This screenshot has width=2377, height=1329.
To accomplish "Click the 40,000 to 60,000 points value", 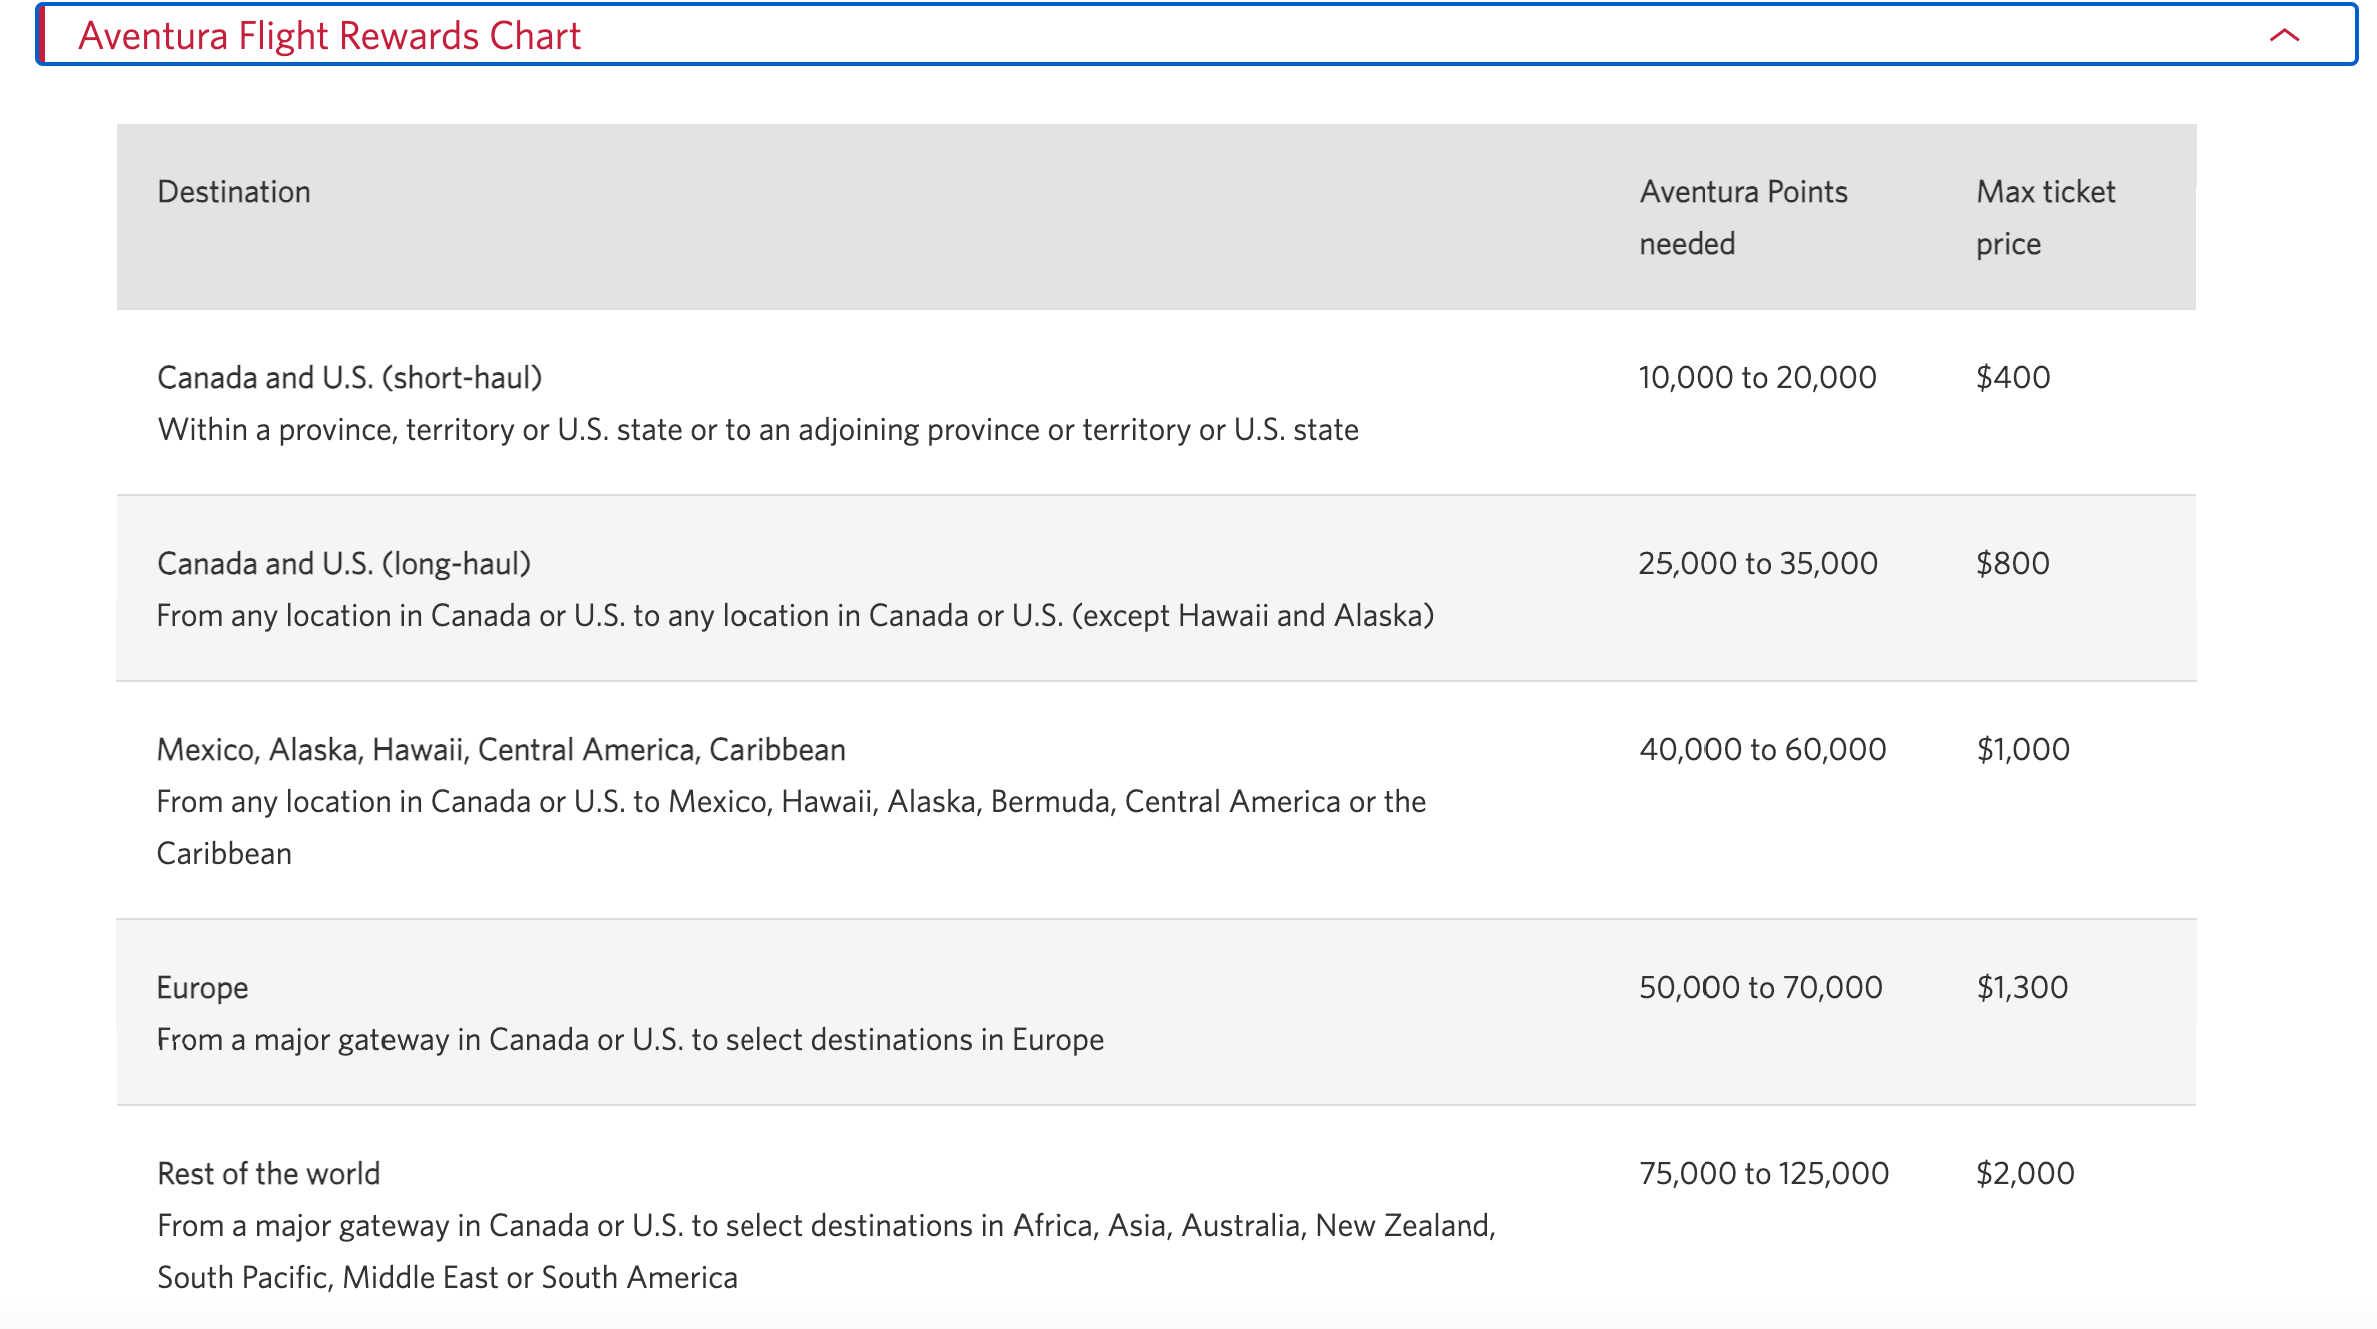I will (1762, 749).
